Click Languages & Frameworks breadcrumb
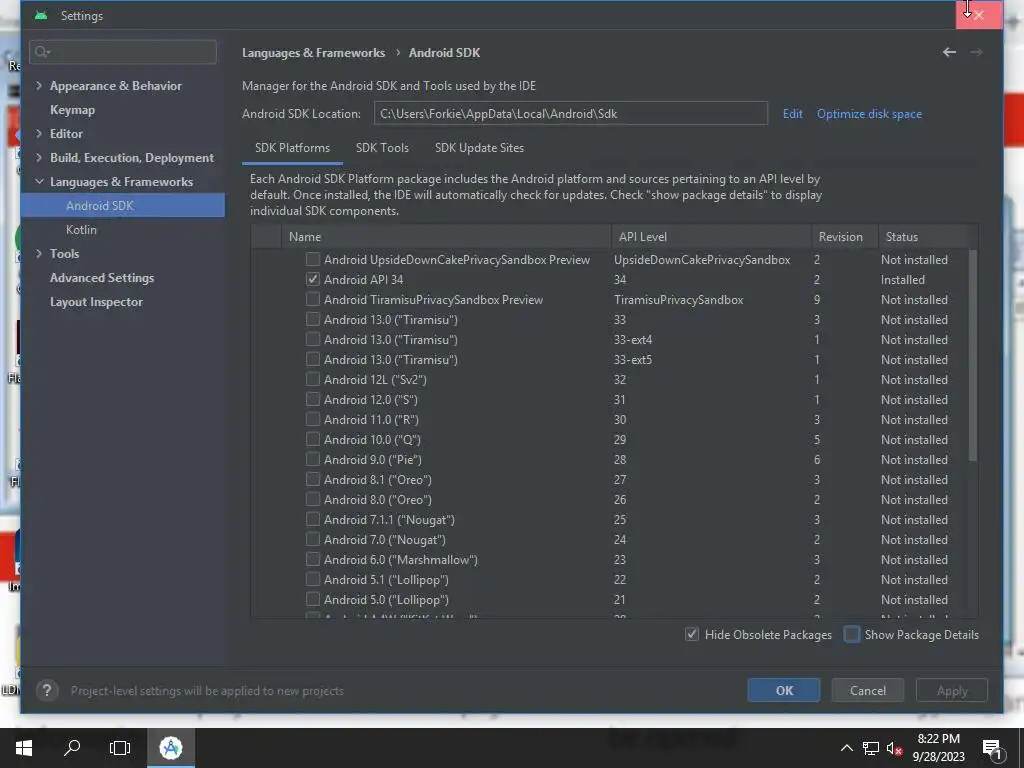 (313, 53)
